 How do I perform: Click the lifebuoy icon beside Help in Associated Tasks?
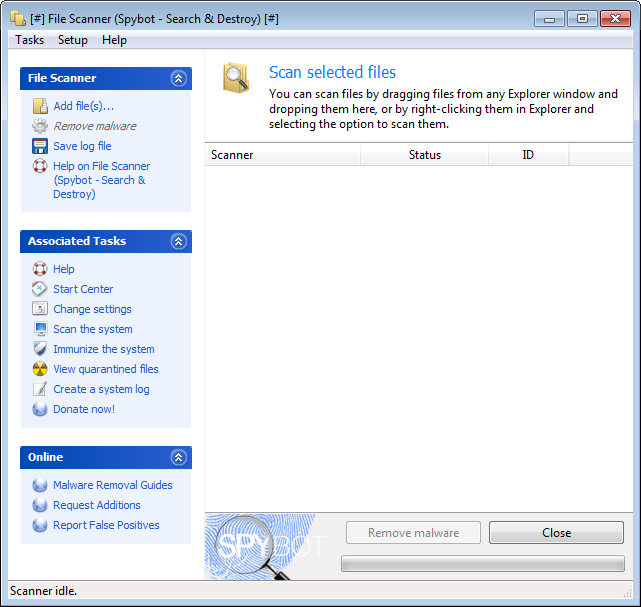click(40, 269)
